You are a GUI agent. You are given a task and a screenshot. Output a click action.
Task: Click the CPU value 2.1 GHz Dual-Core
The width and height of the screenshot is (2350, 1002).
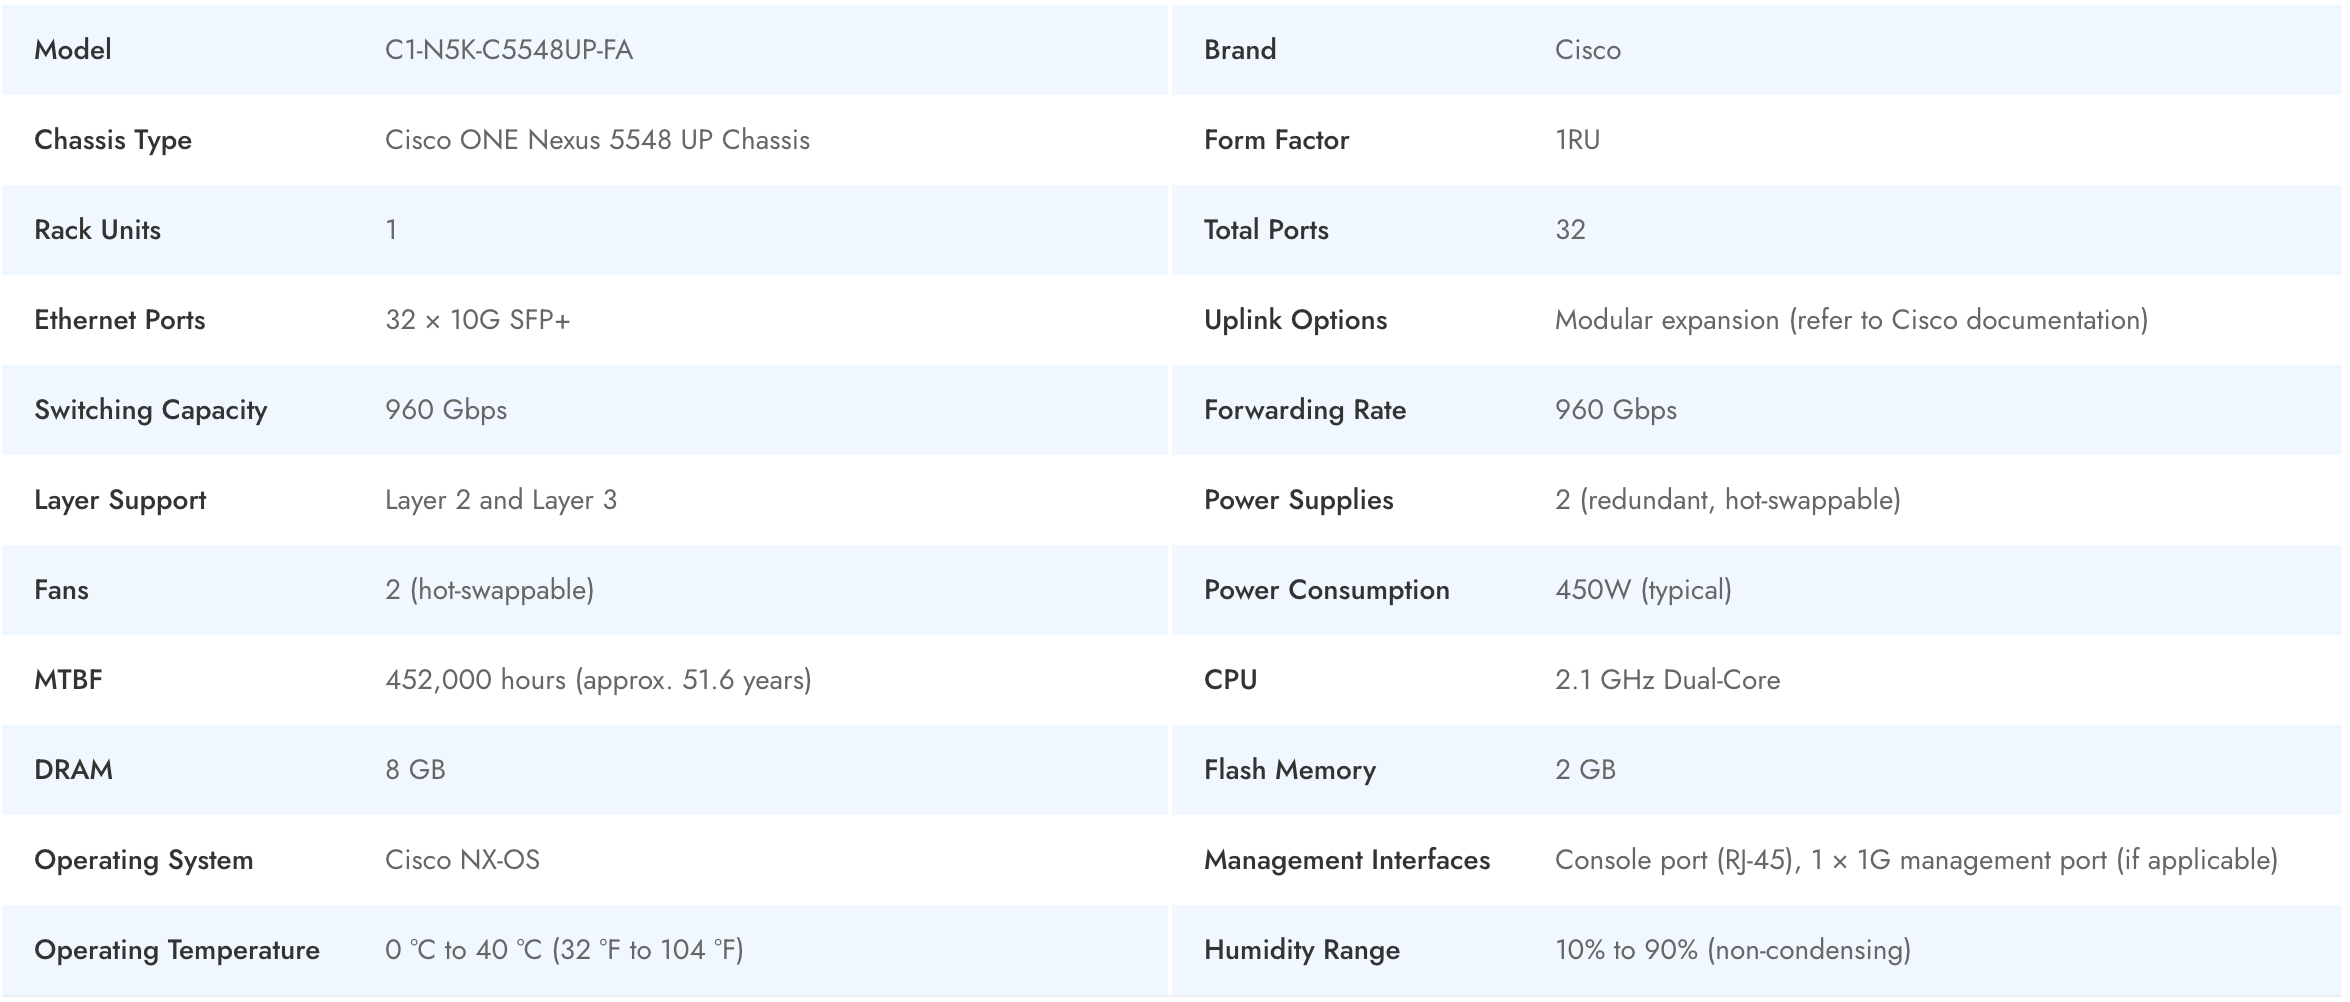(x=1667, y=680)
